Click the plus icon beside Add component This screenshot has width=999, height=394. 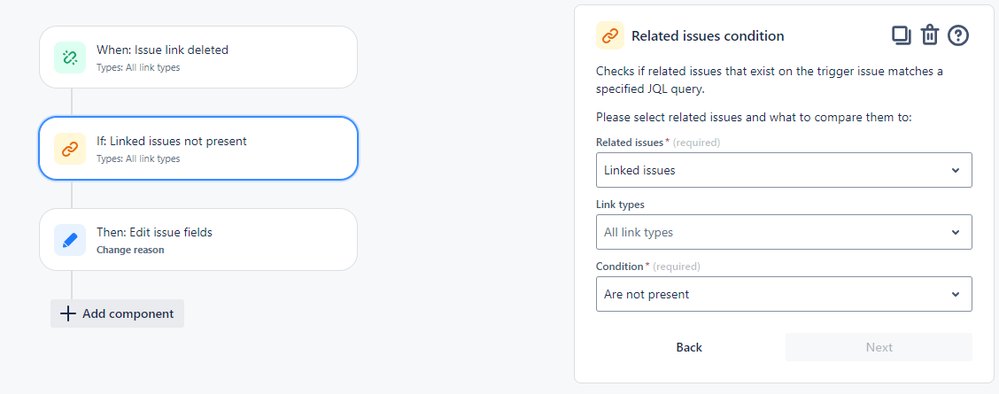pos(68,314)
